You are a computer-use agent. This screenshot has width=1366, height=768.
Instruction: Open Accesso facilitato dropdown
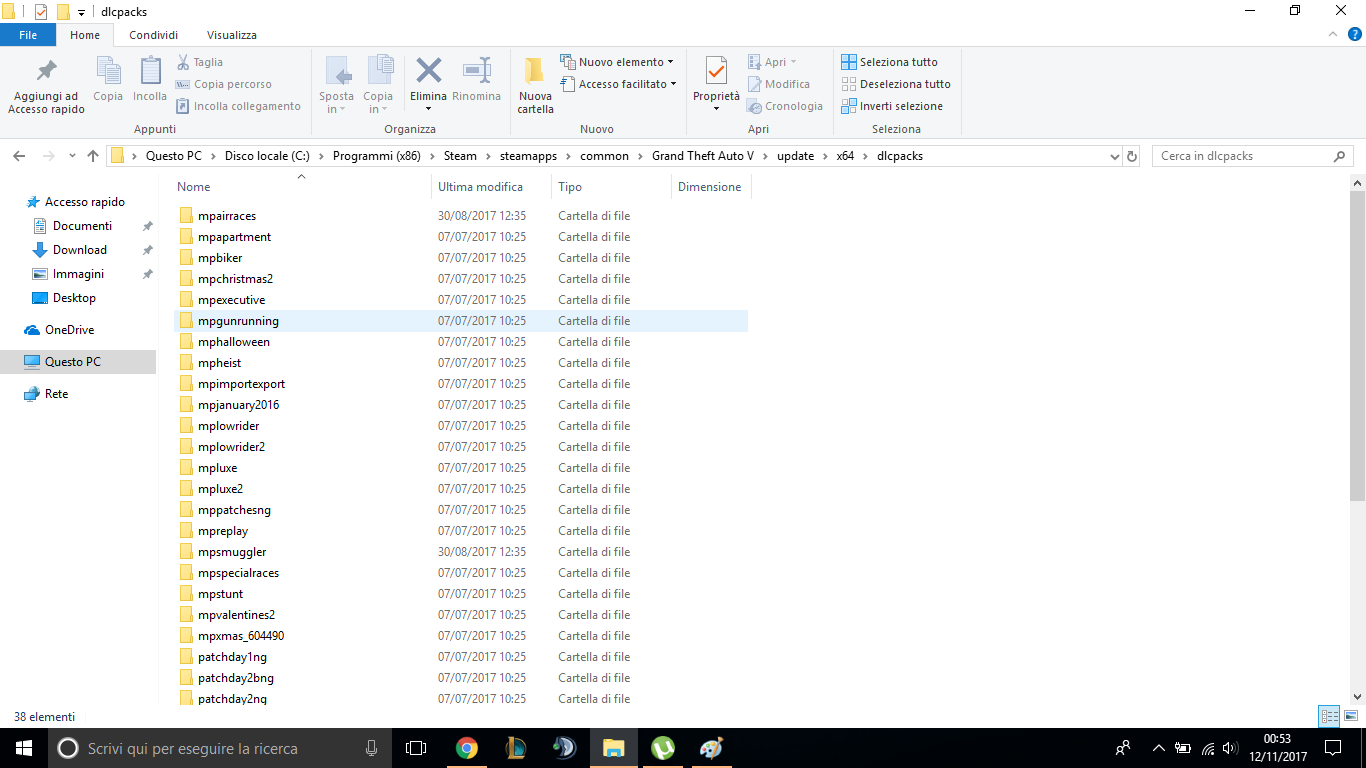tap(619, 84)
